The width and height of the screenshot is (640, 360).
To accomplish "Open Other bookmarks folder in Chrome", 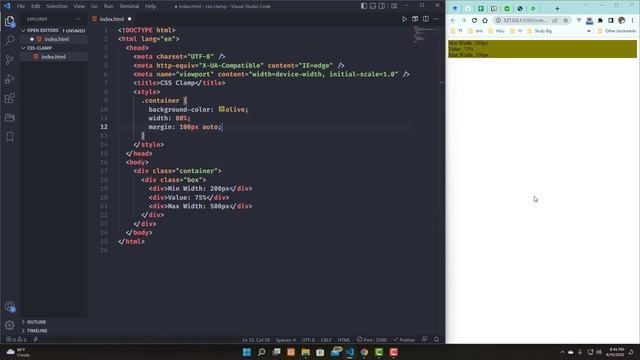I will click(x=617, y=31).
